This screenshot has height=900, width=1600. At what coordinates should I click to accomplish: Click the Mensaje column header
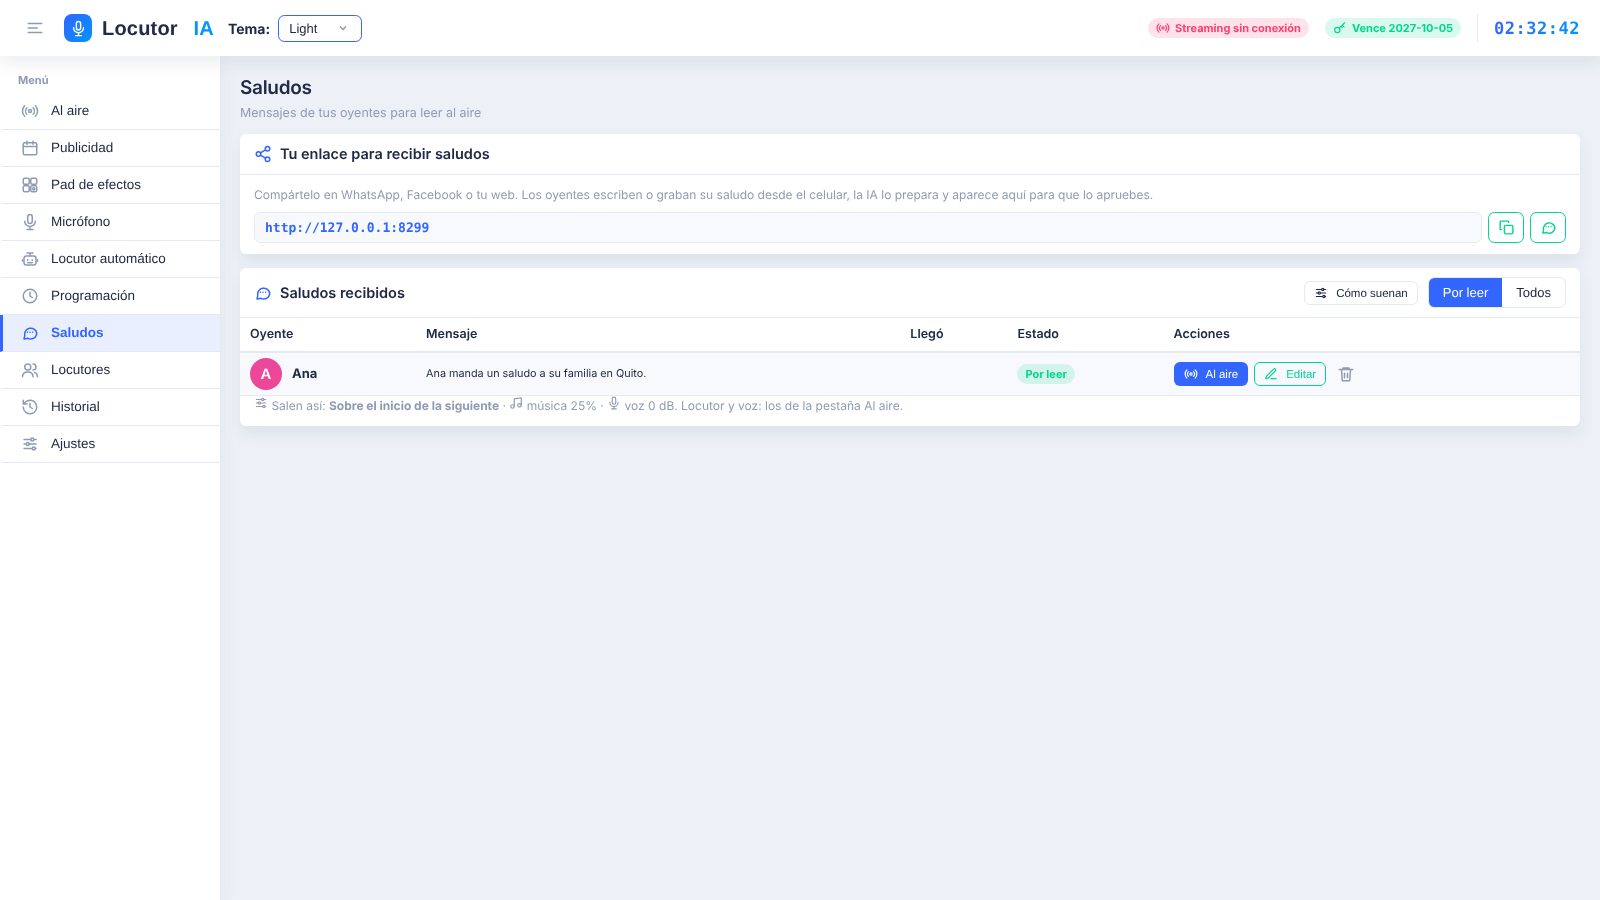click(452, 334)
